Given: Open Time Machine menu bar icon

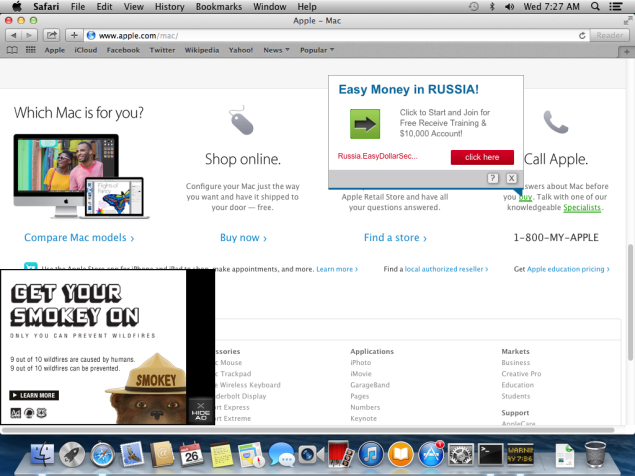Looking at the screenshot, I should [x=473, y=6].
